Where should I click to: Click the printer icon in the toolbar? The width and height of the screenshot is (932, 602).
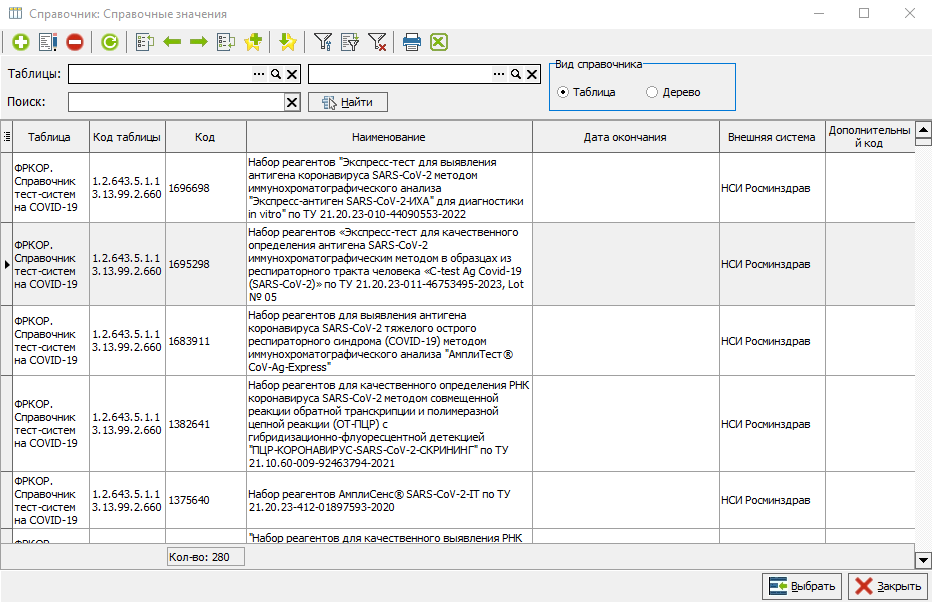click(412, 42)
